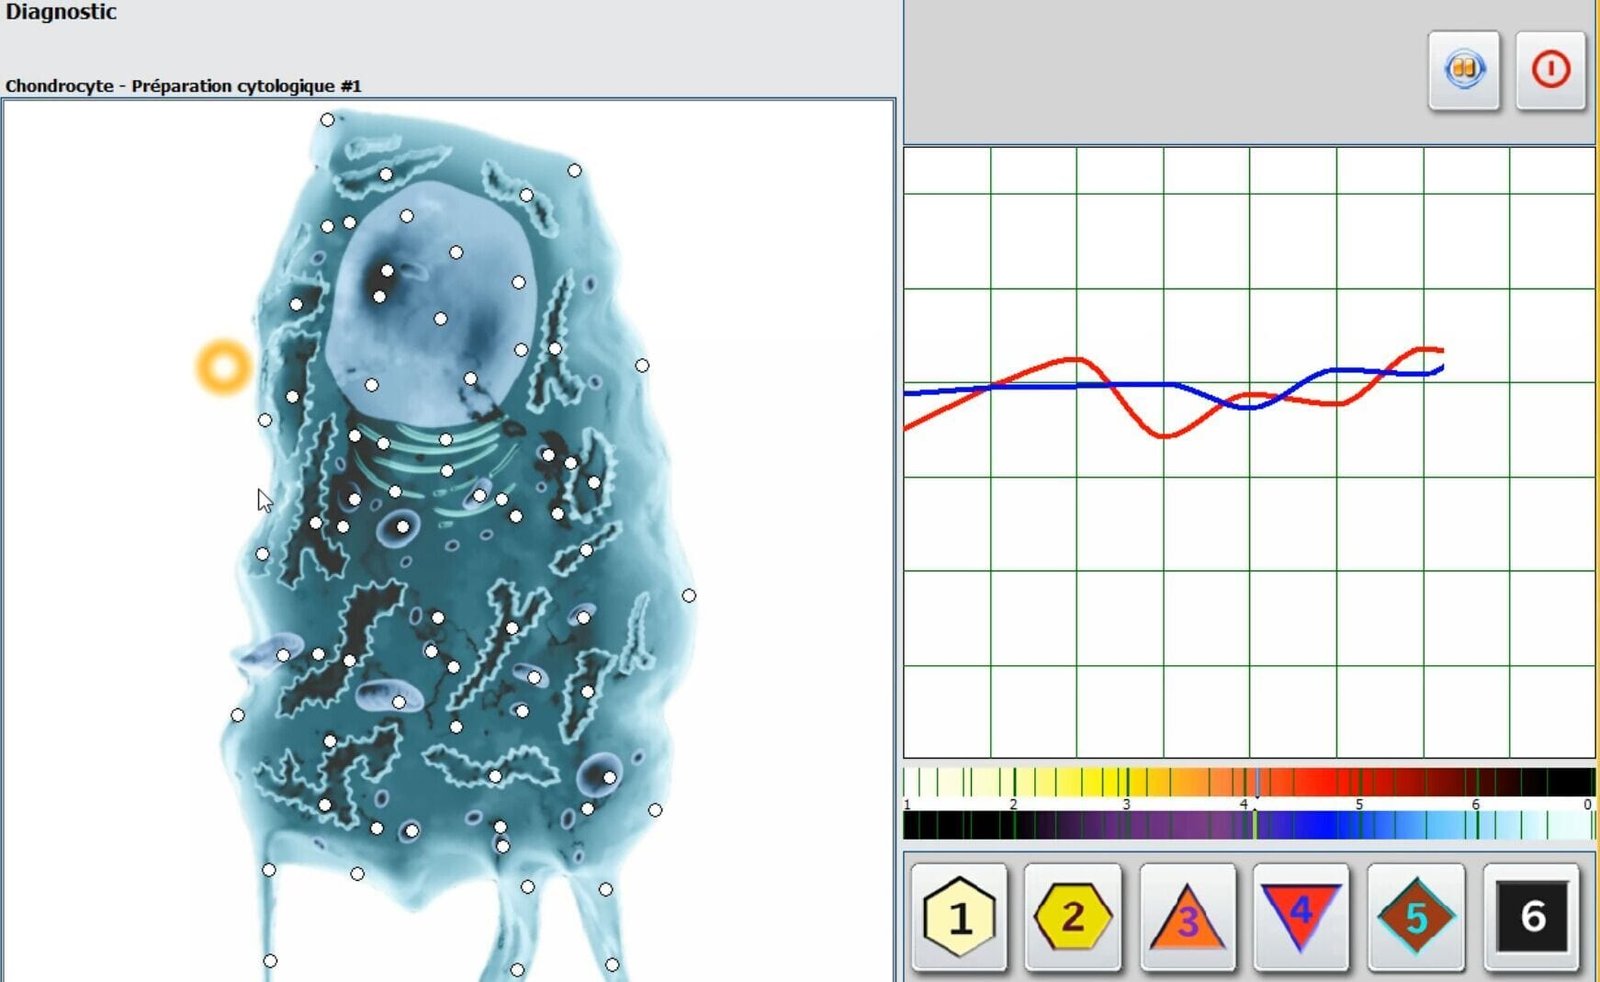Click the number 1 mark on color scale
The image size is (1600, 982).
[907, 804]
